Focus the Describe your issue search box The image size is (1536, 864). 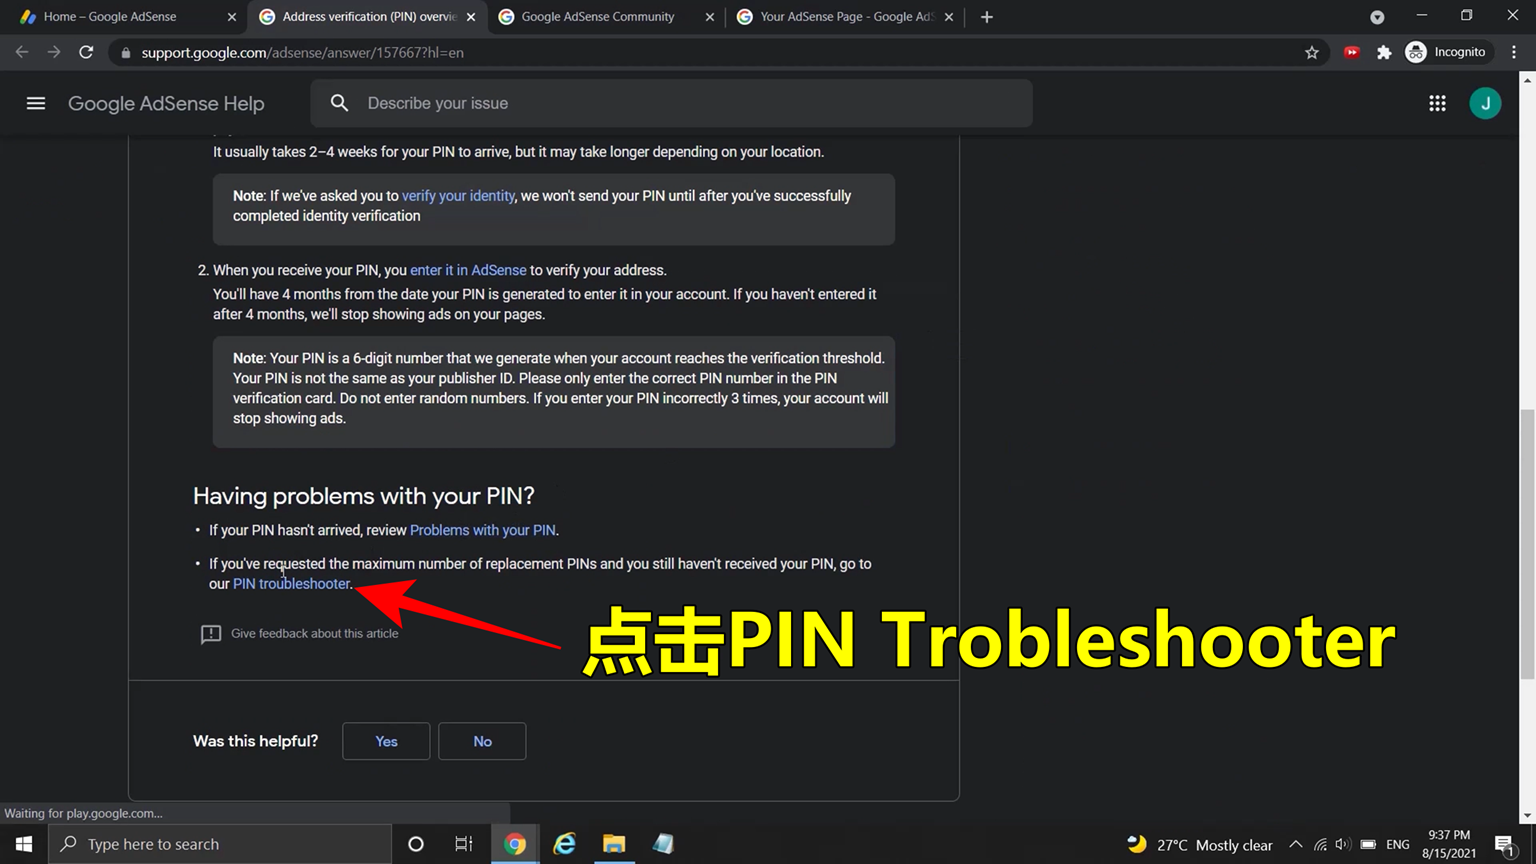[671, 103]
